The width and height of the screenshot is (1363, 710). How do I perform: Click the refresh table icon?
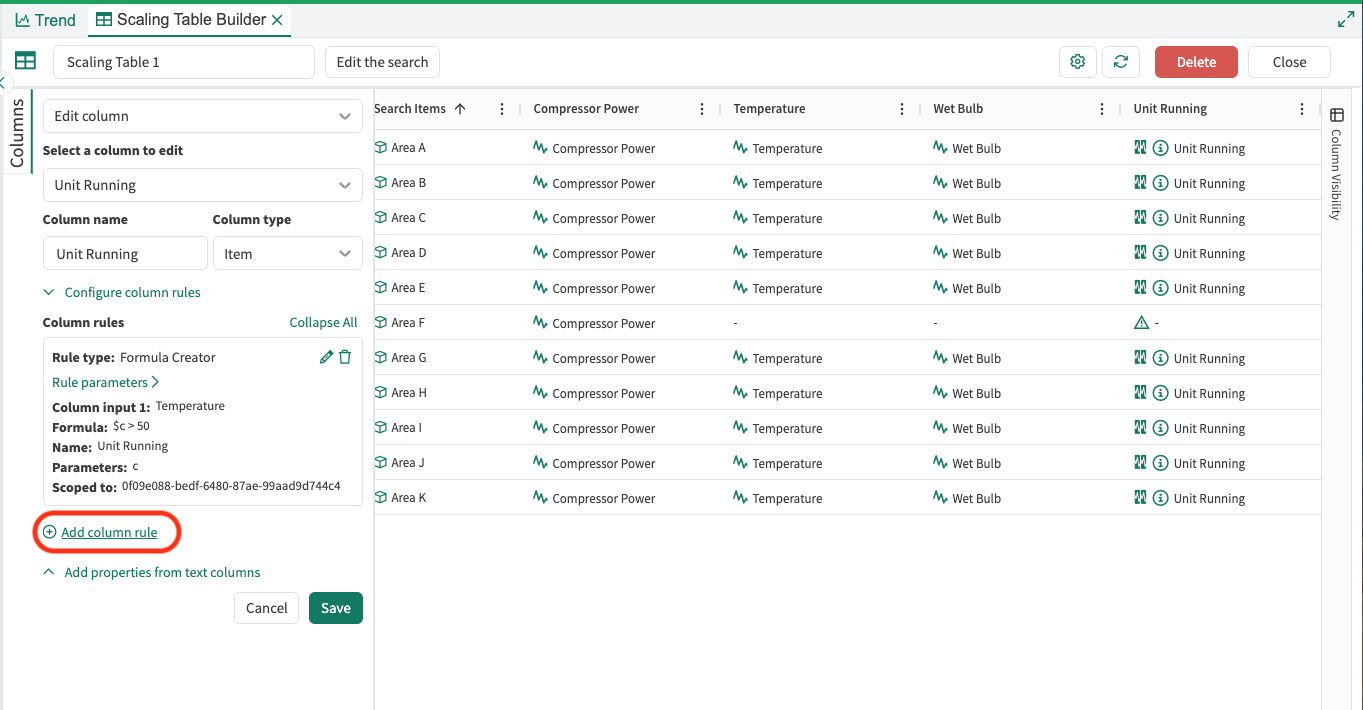click(x=1120, y=62)
